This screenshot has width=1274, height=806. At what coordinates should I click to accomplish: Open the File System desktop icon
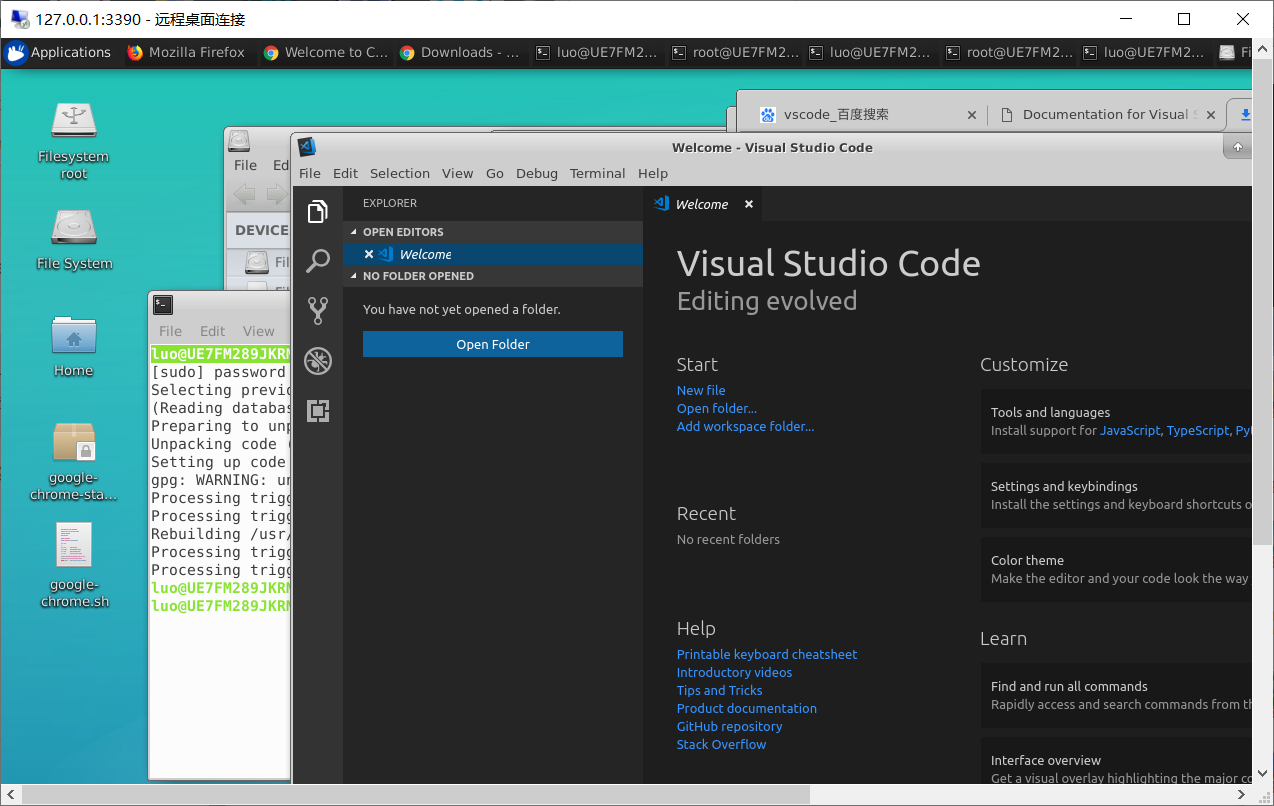click(x=74, y=239)
